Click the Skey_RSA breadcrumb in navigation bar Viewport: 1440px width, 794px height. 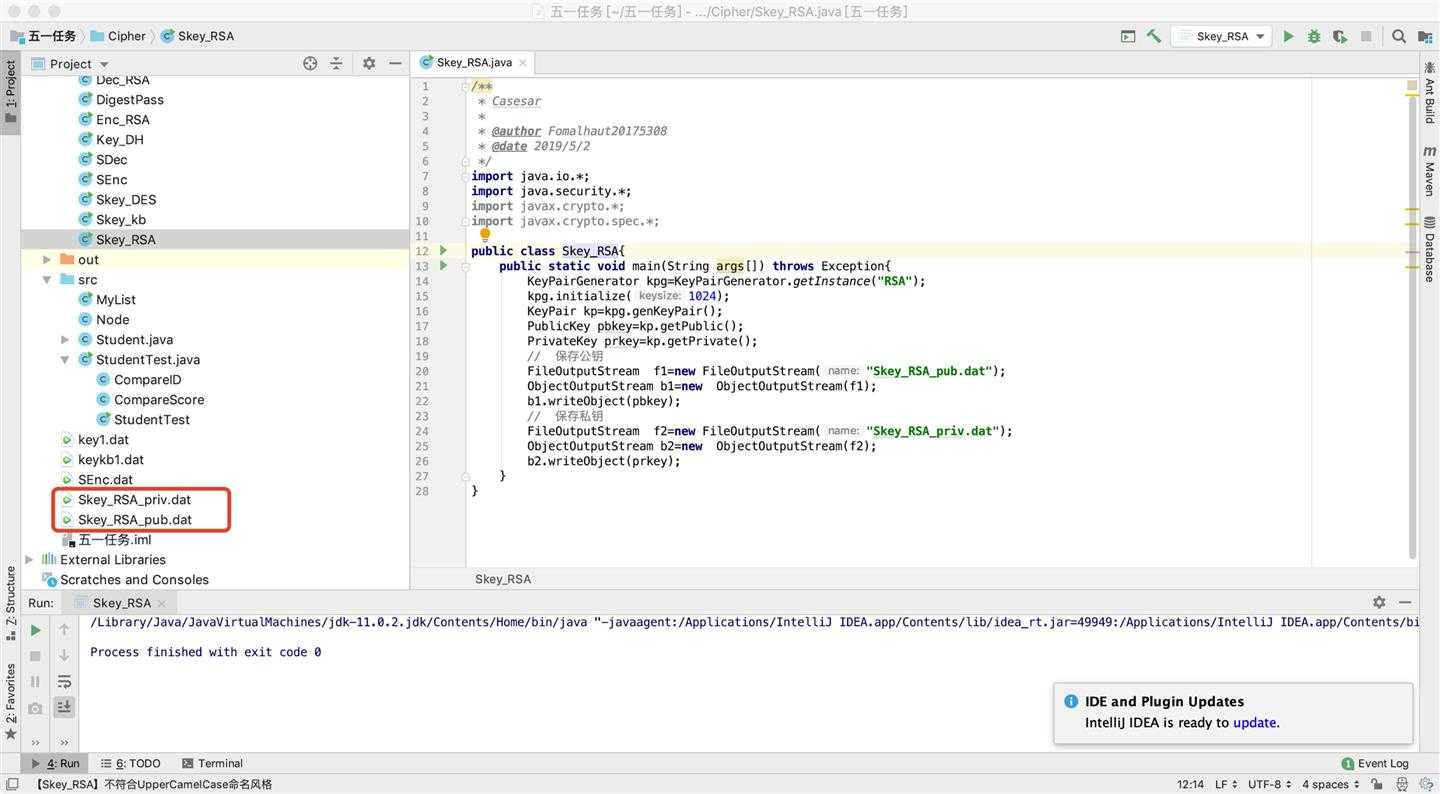(196, 36)
